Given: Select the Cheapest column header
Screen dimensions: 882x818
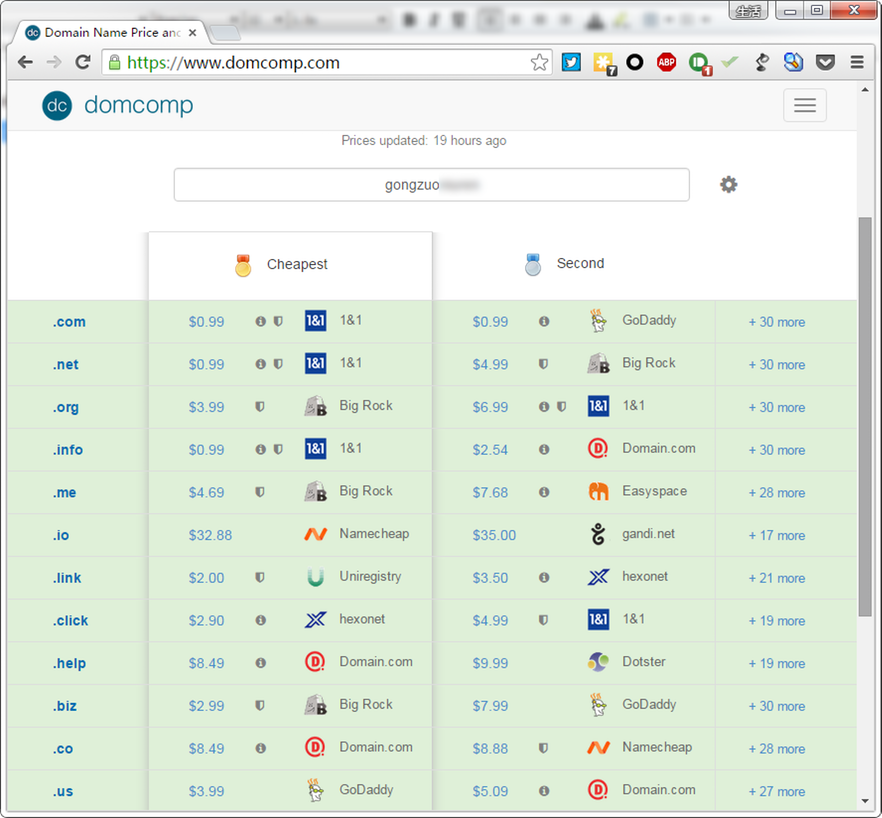Looking at the screenshot, I should tap(290, 264).
